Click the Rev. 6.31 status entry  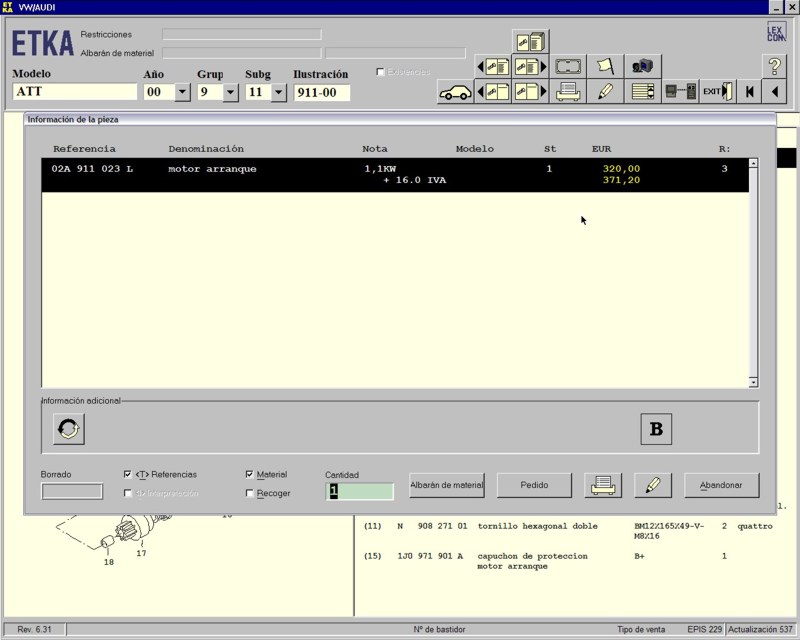point(35,629)
